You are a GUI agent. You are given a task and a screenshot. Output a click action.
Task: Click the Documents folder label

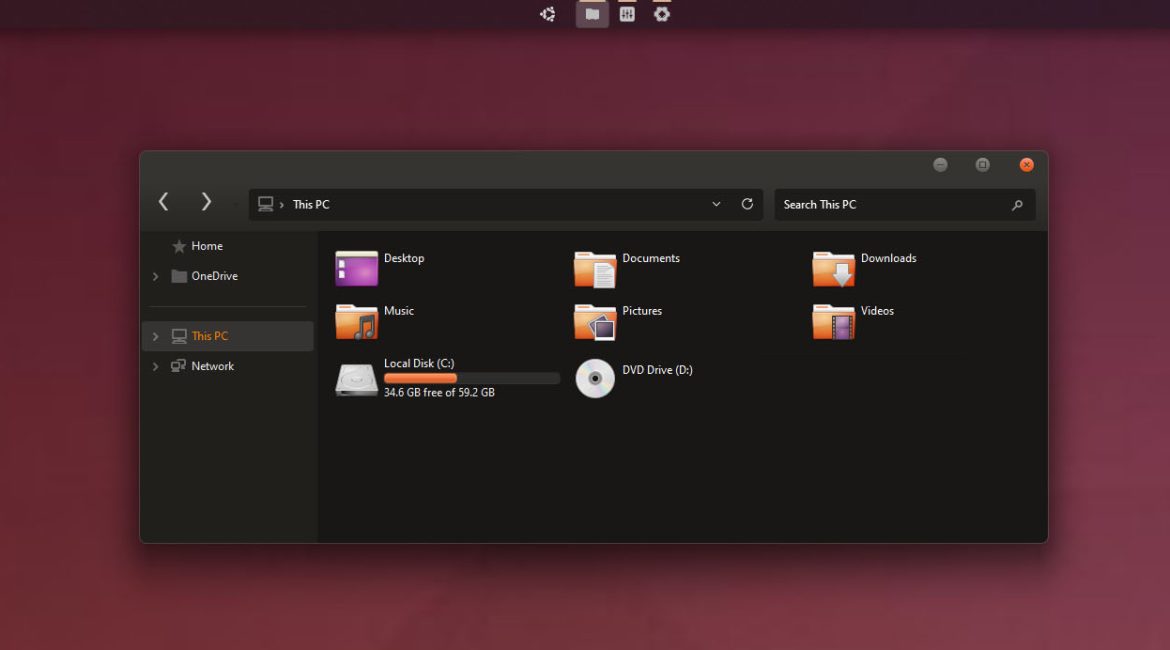651,258
